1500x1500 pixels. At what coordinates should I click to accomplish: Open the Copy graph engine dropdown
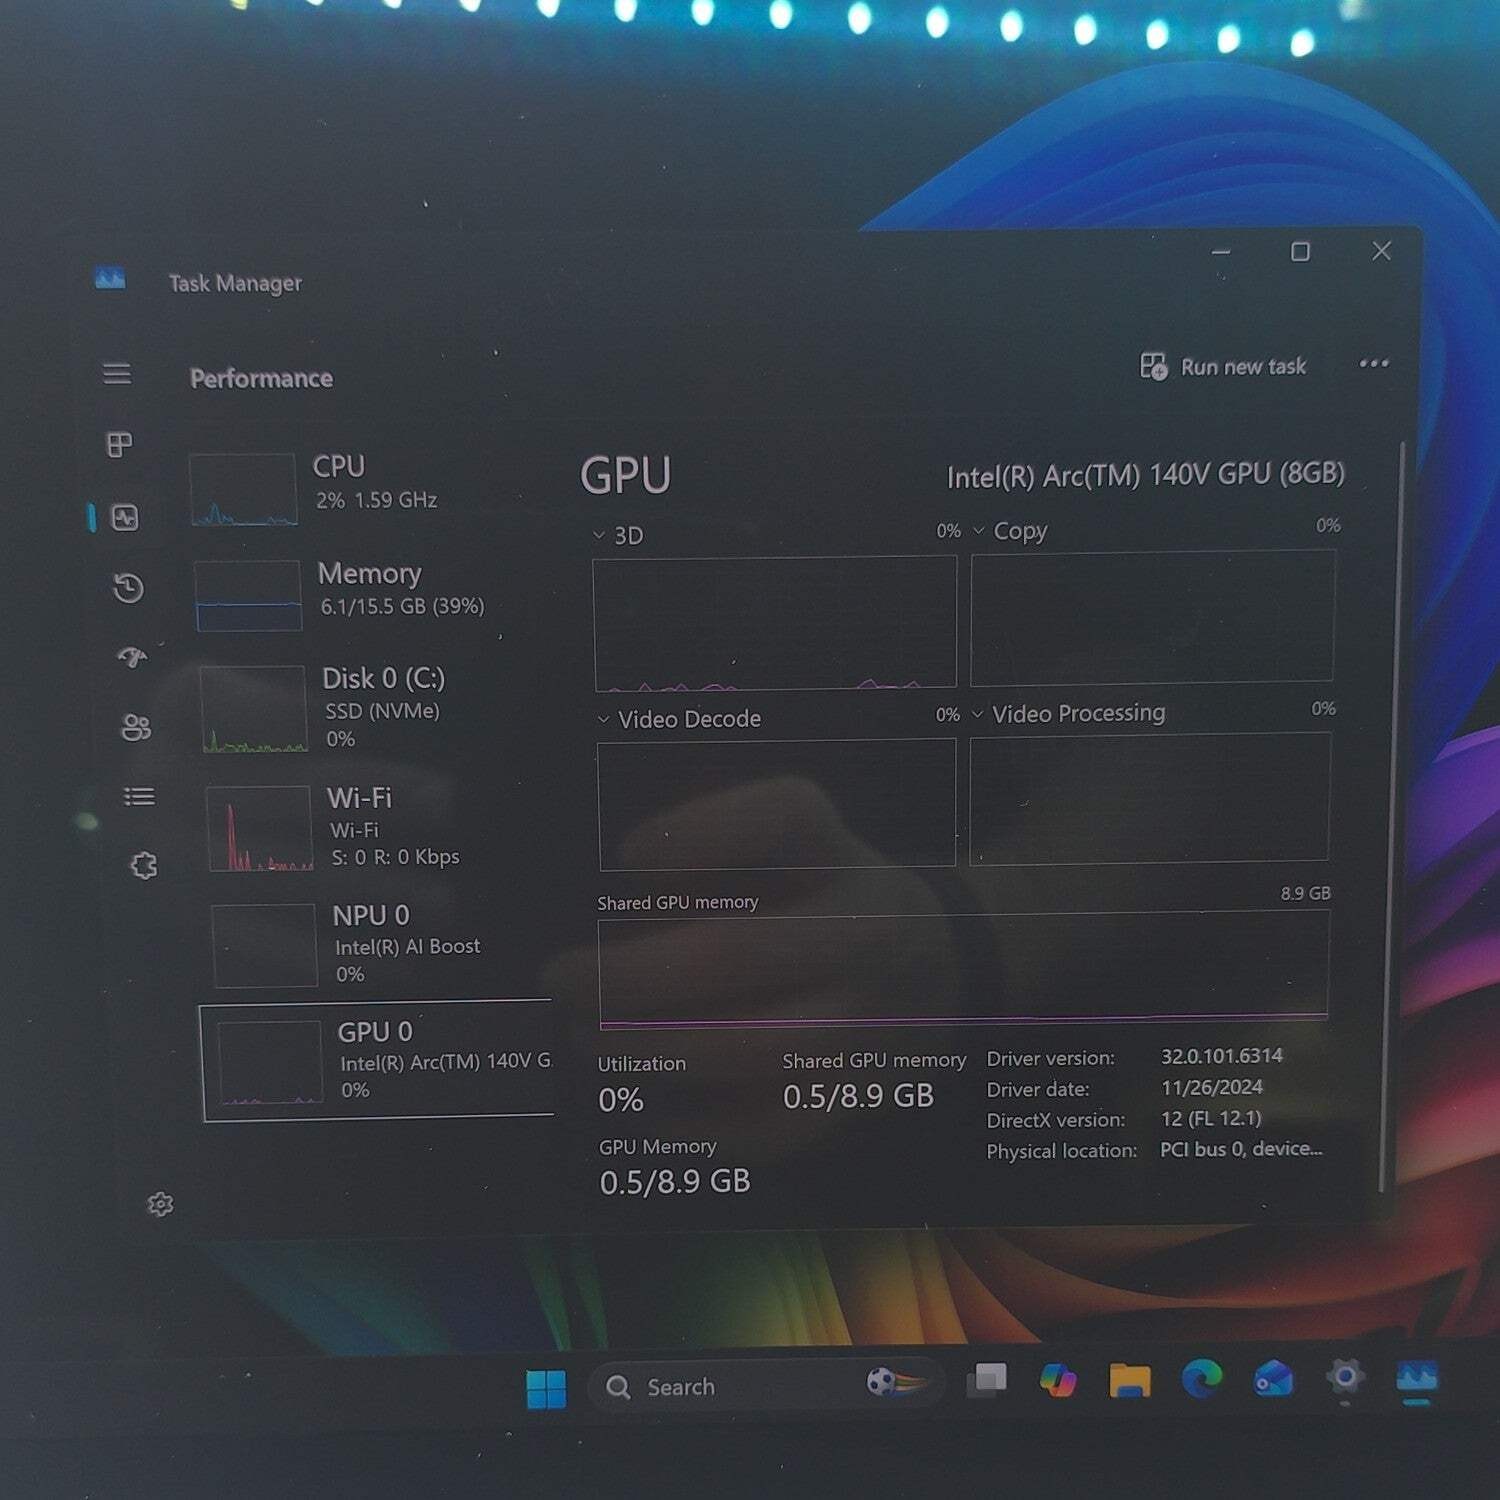coord(979,530)
